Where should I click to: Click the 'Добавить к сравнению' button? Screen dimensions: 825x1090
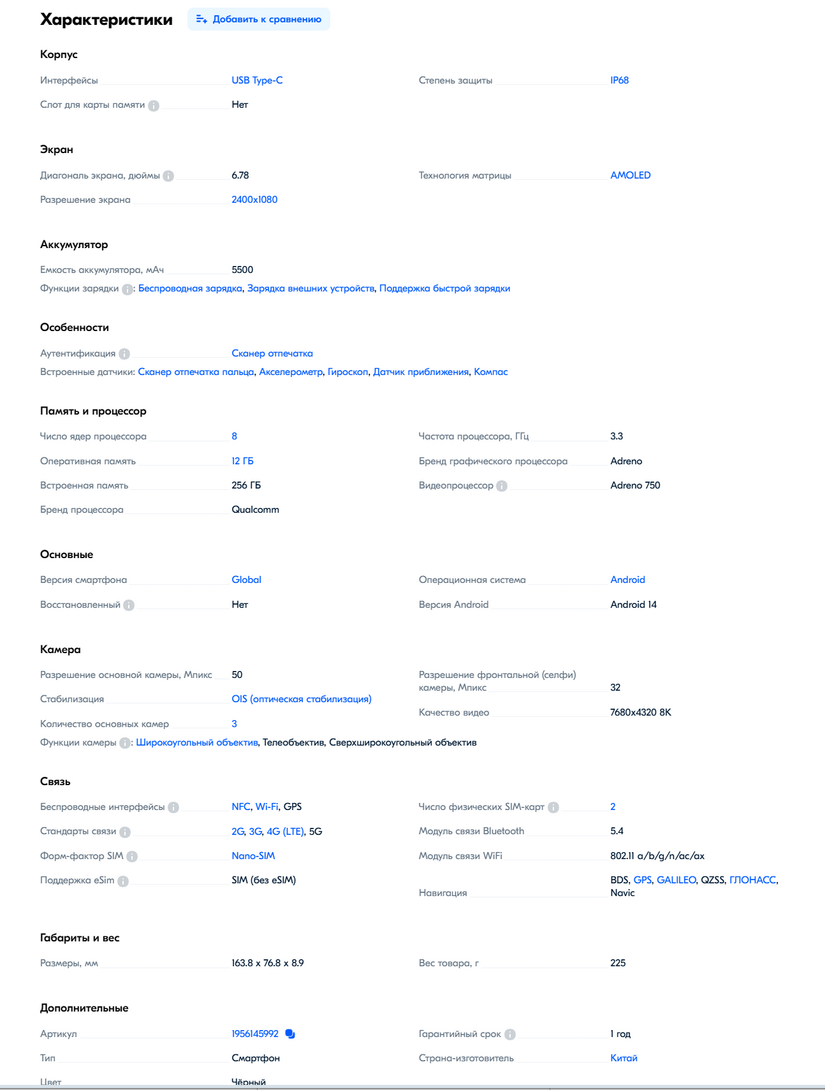point(258,19)
